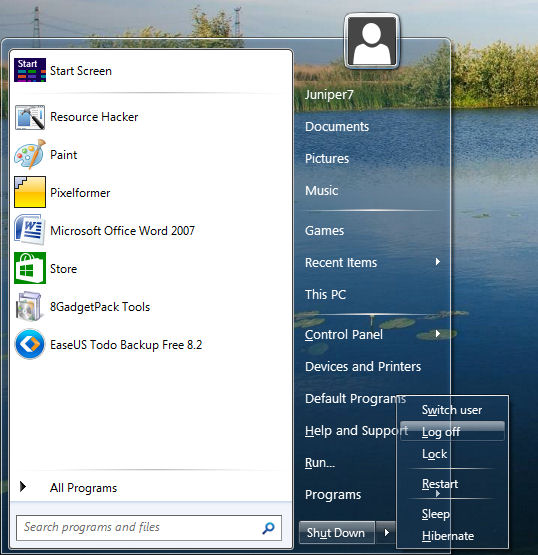
Task: Launch EaseUS Todo Backup icon
Action: coord(30,344)
